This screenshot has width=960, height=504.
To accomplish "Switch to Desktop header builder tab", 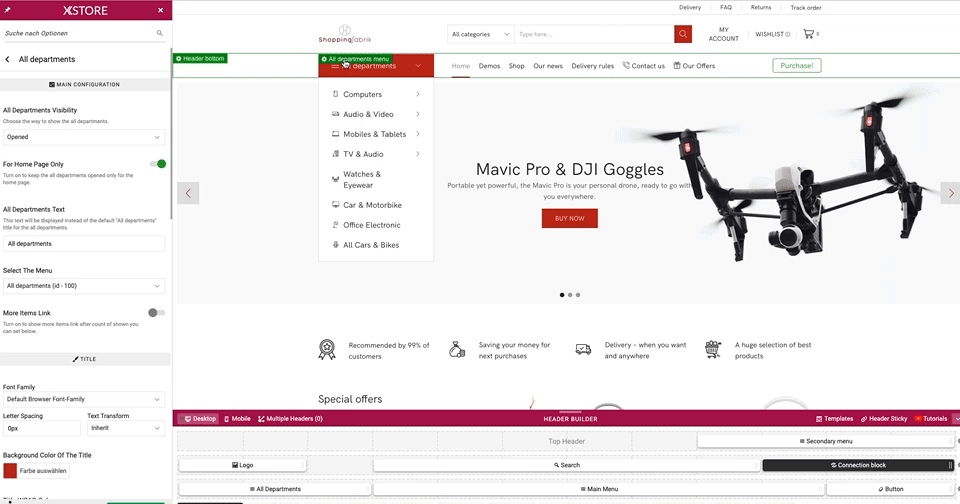I will coord(200,419).
